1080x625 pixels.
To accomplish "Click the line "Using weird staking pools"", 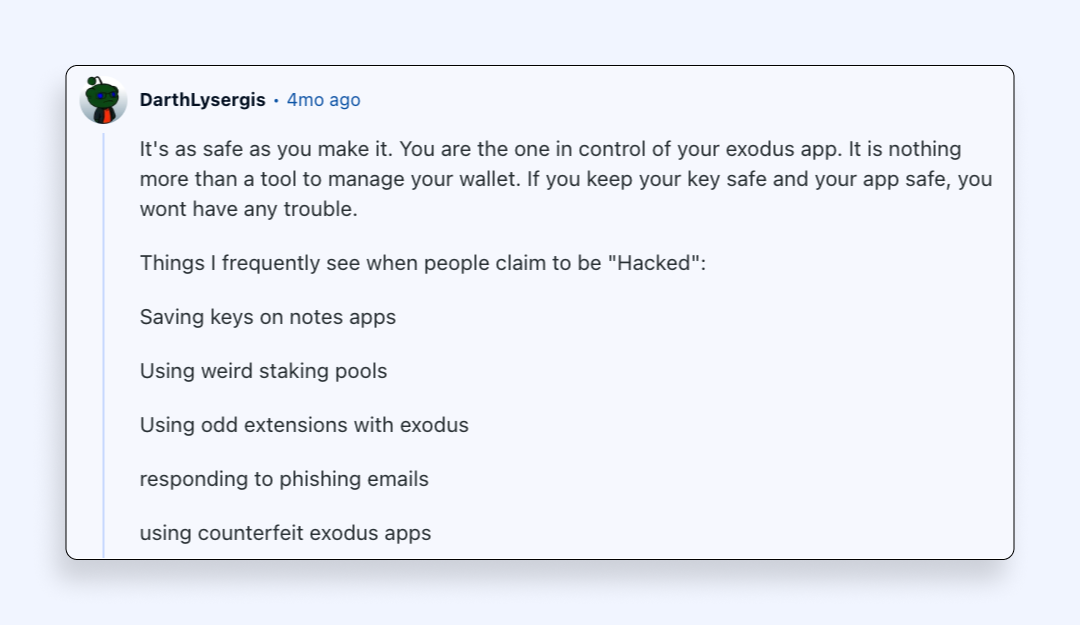I will click(x=263, y=371).
